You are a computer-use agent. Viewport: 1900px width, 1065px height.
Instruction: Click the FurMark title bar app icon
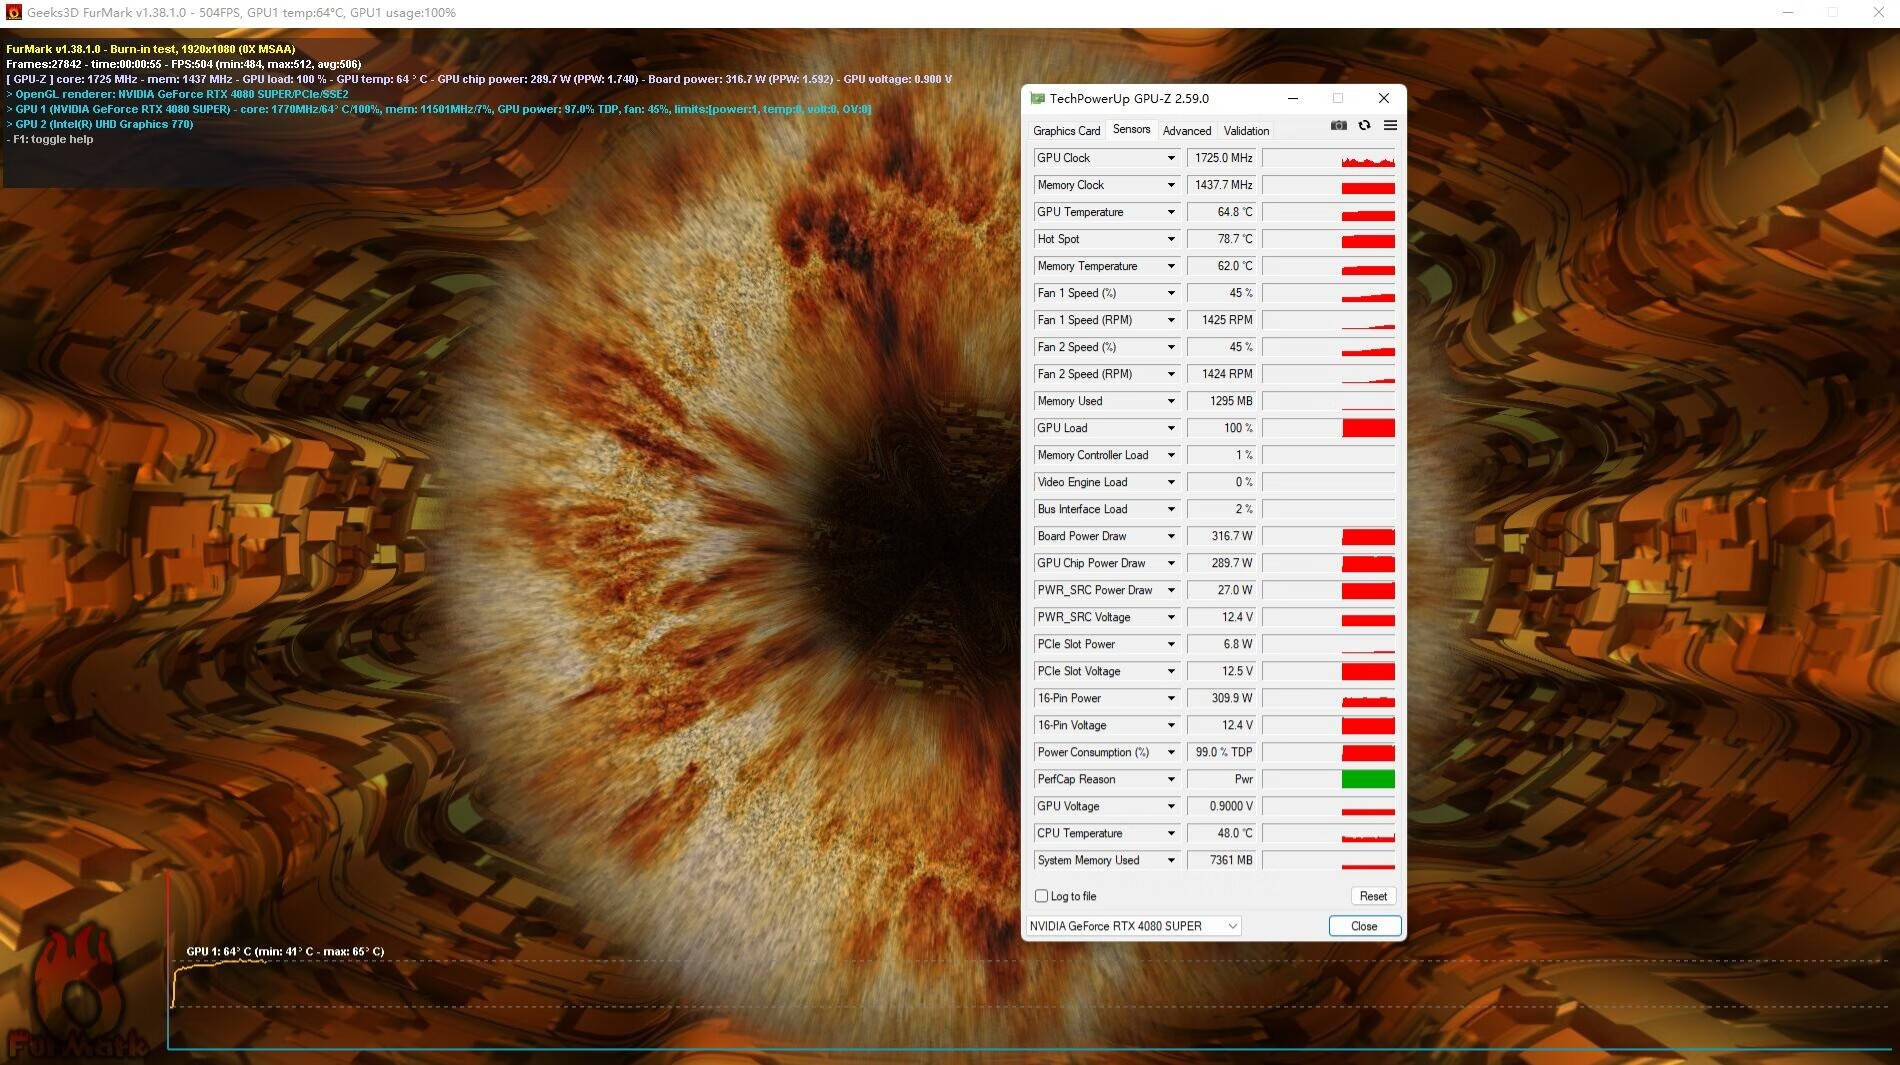(x=13, y=13)
